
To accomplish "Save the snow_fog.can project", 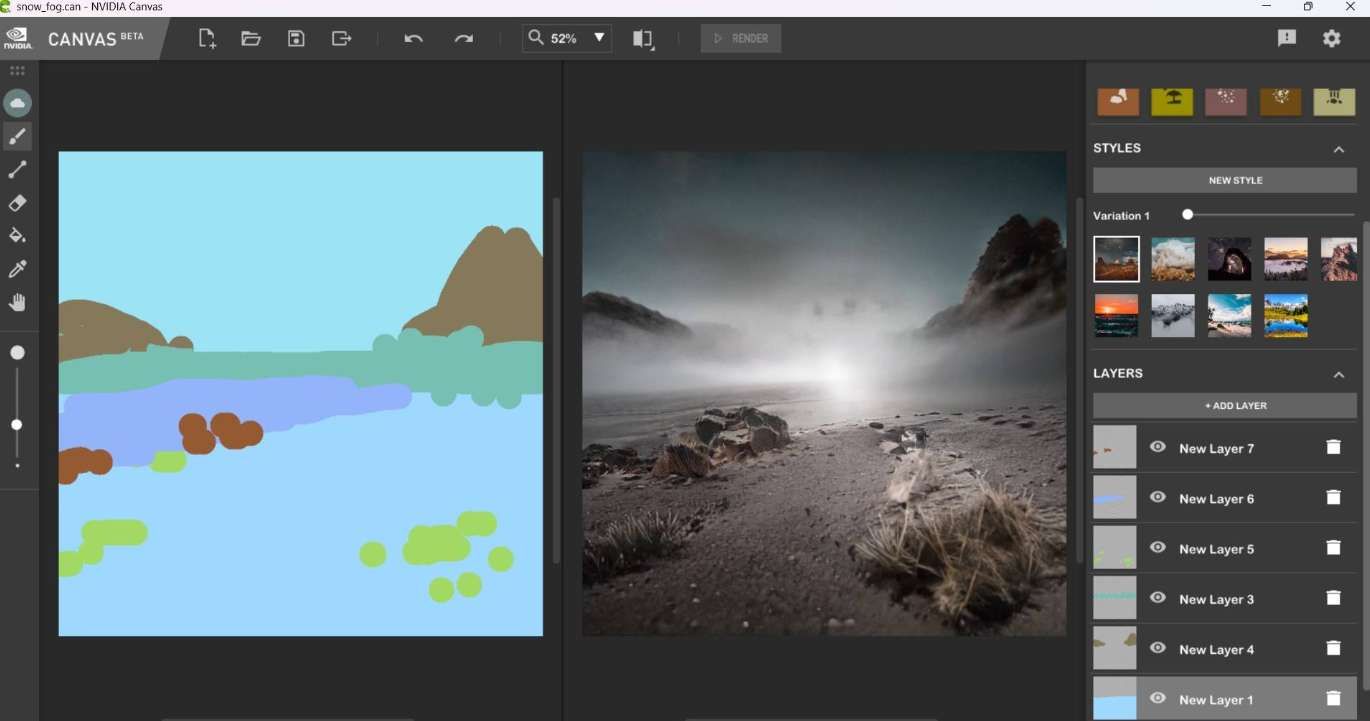I will (295, 38).
